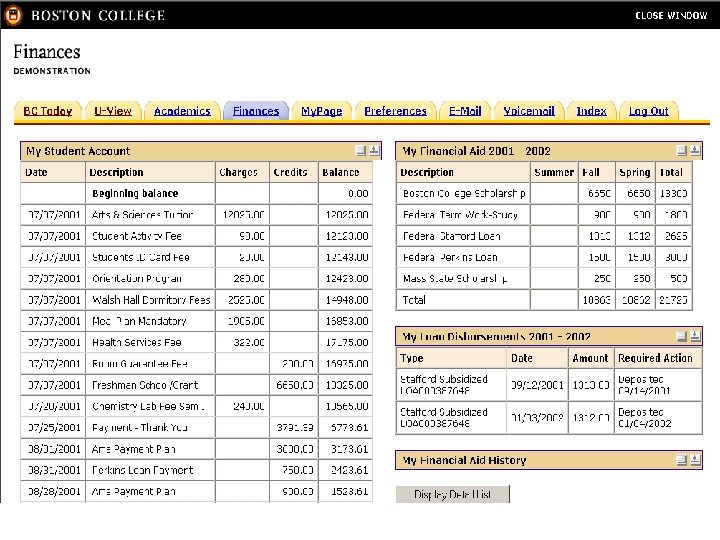Click the Charges column header
The height and width of the screenshot is (540, 720).
pos(242,172)
